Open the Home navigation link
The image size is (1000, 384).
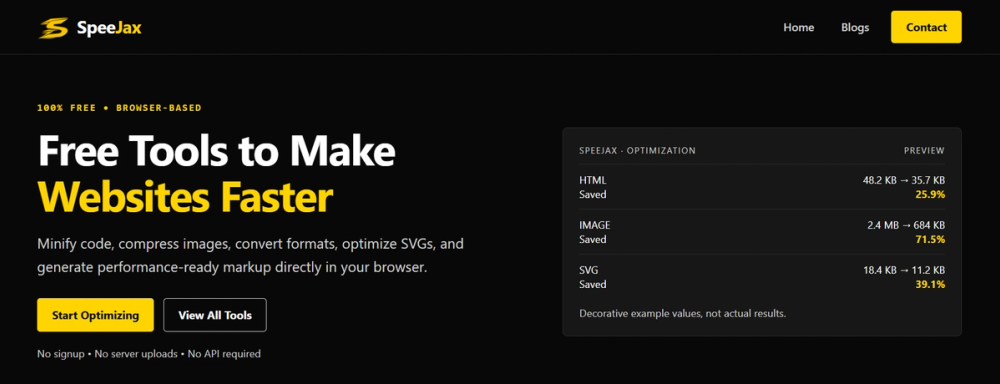click(798, 27)
